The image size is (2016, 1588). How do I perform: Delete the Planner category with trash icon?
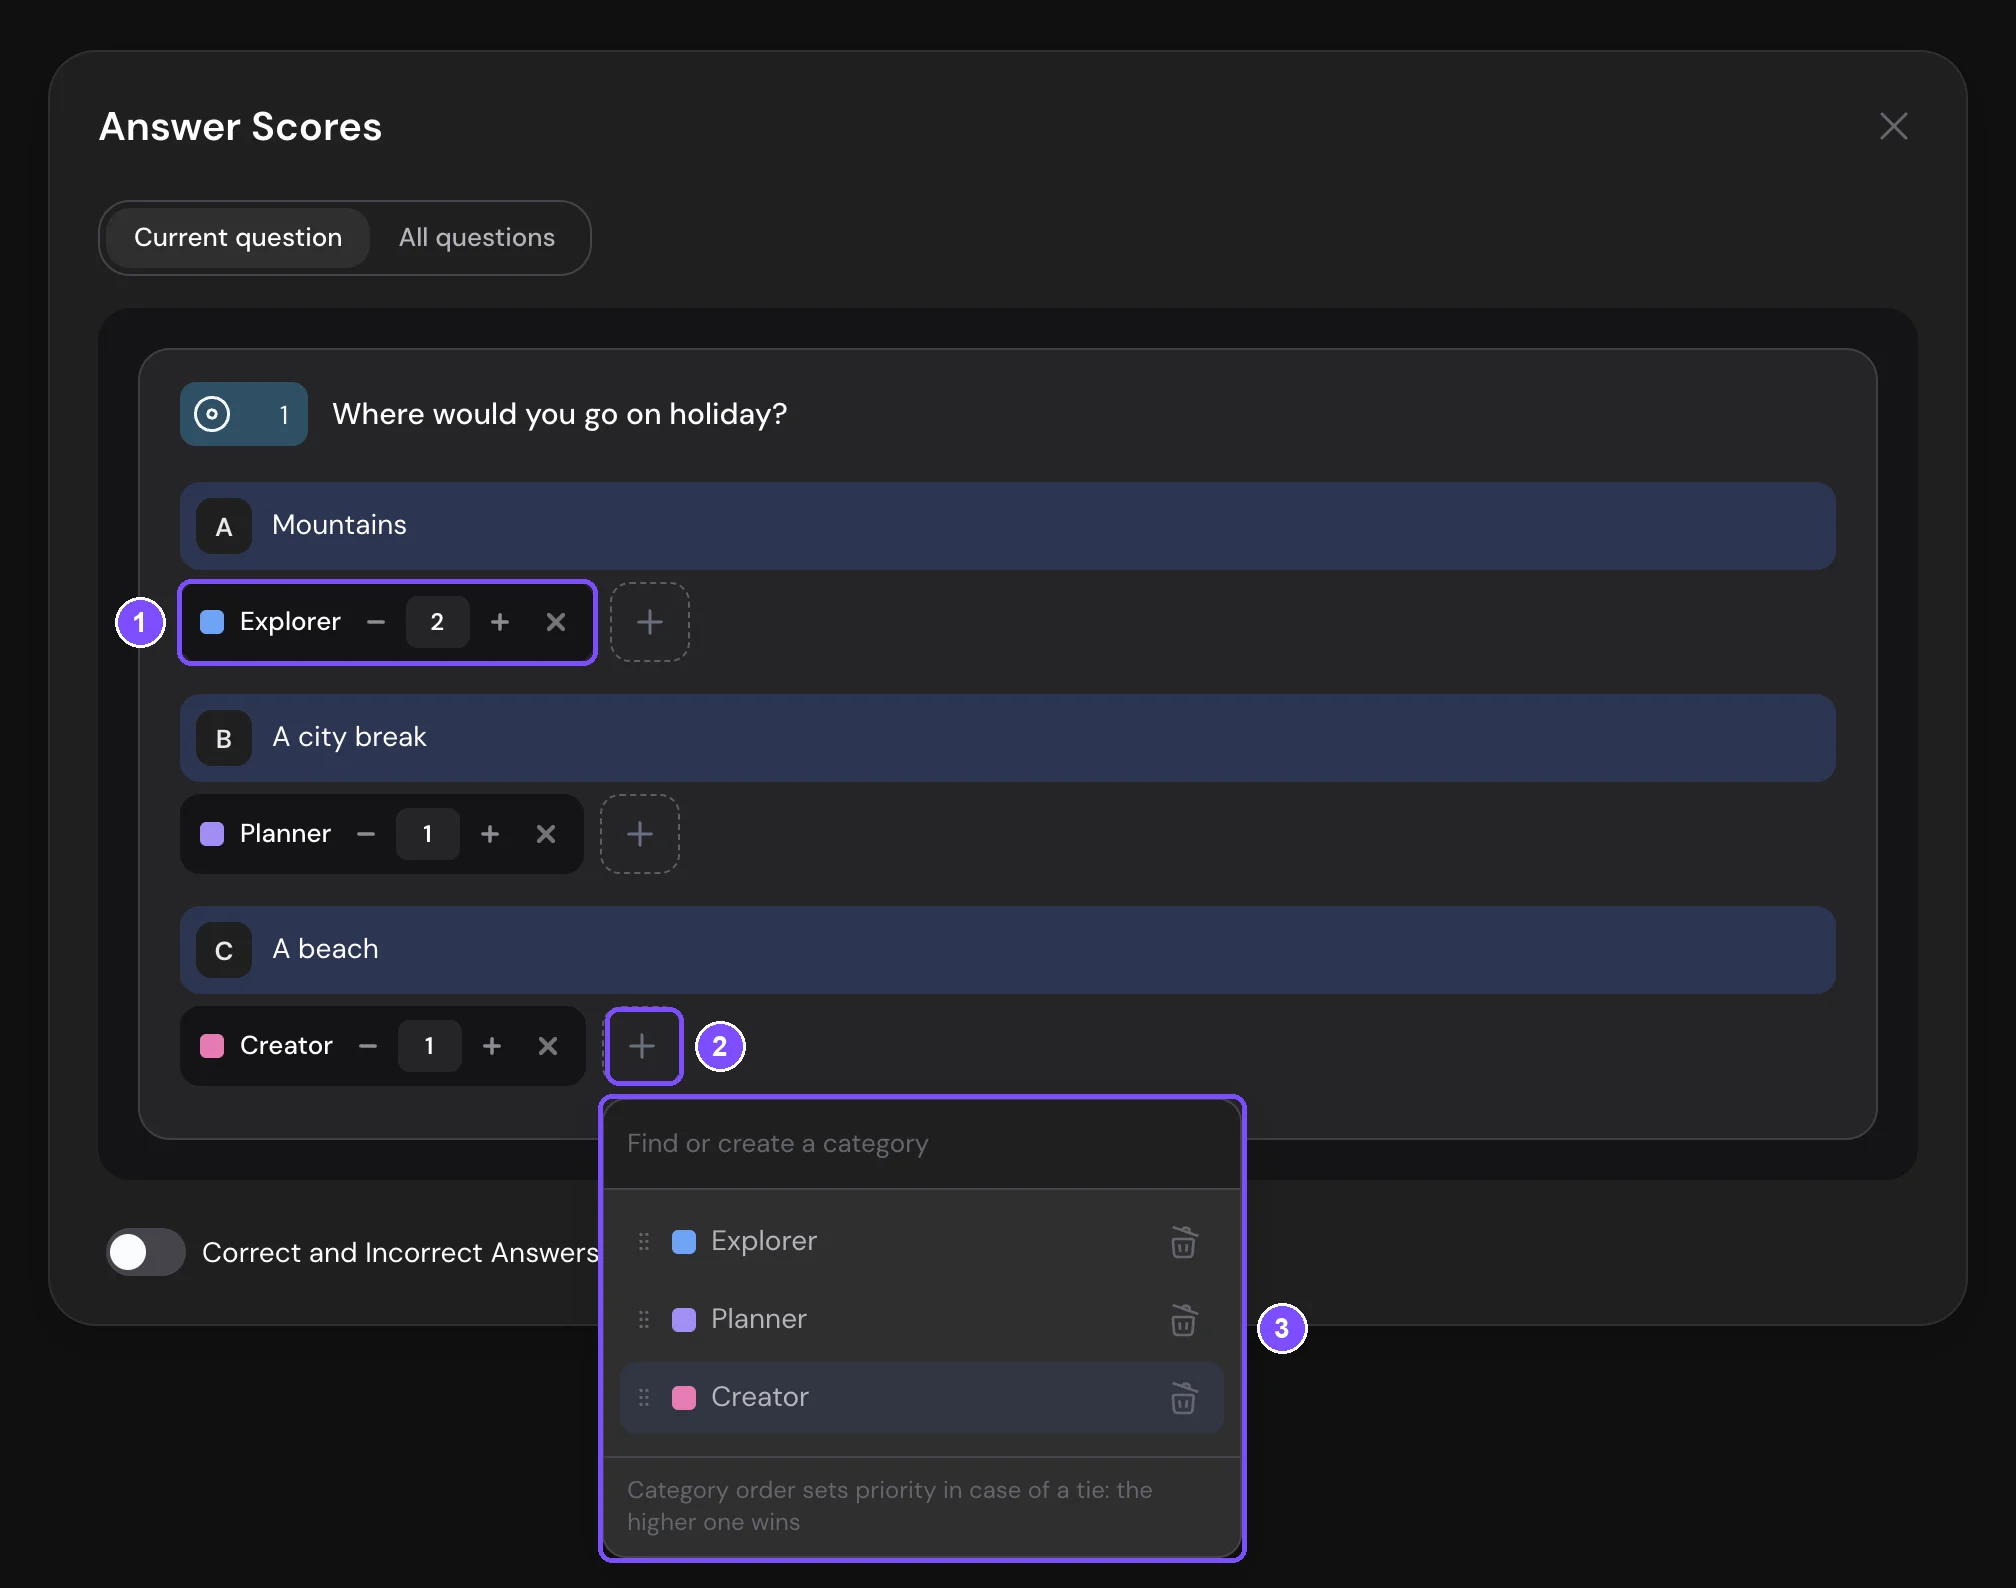coord(1184,1320)
